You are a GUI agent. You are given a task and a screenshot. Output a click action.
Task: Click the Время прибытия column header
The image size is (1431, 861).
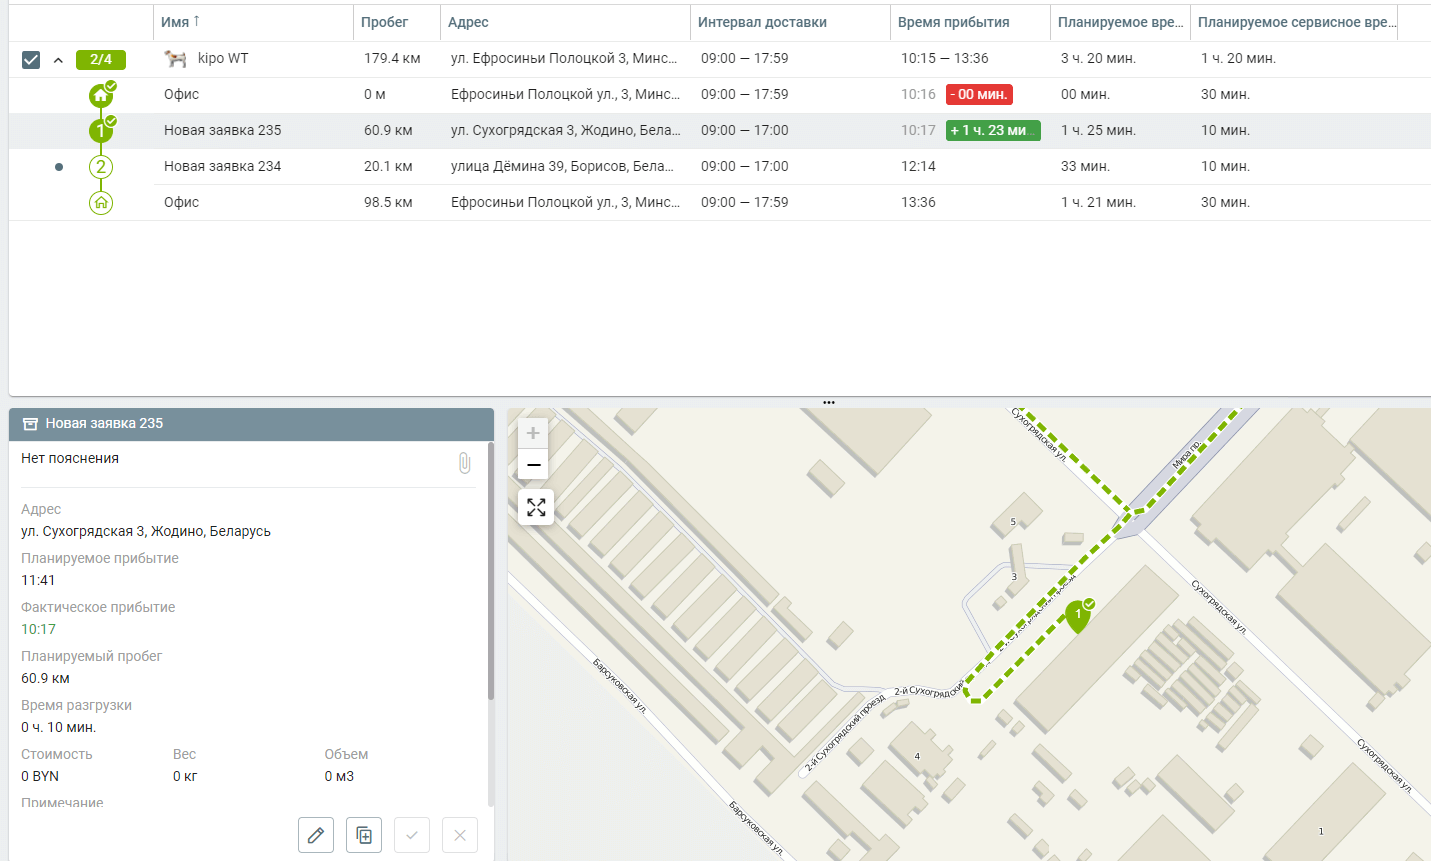click(x=953, y=22)
